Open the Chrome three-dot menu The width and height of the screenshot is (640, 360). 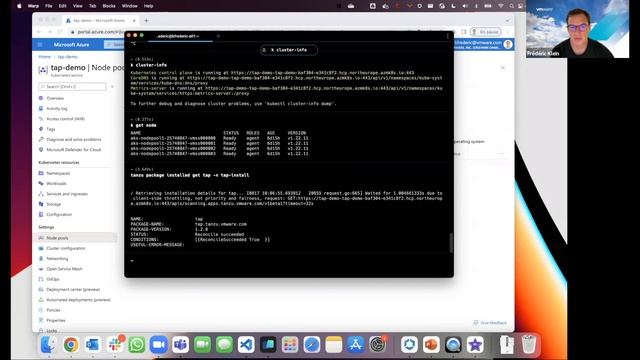click(x=507, y=32)
